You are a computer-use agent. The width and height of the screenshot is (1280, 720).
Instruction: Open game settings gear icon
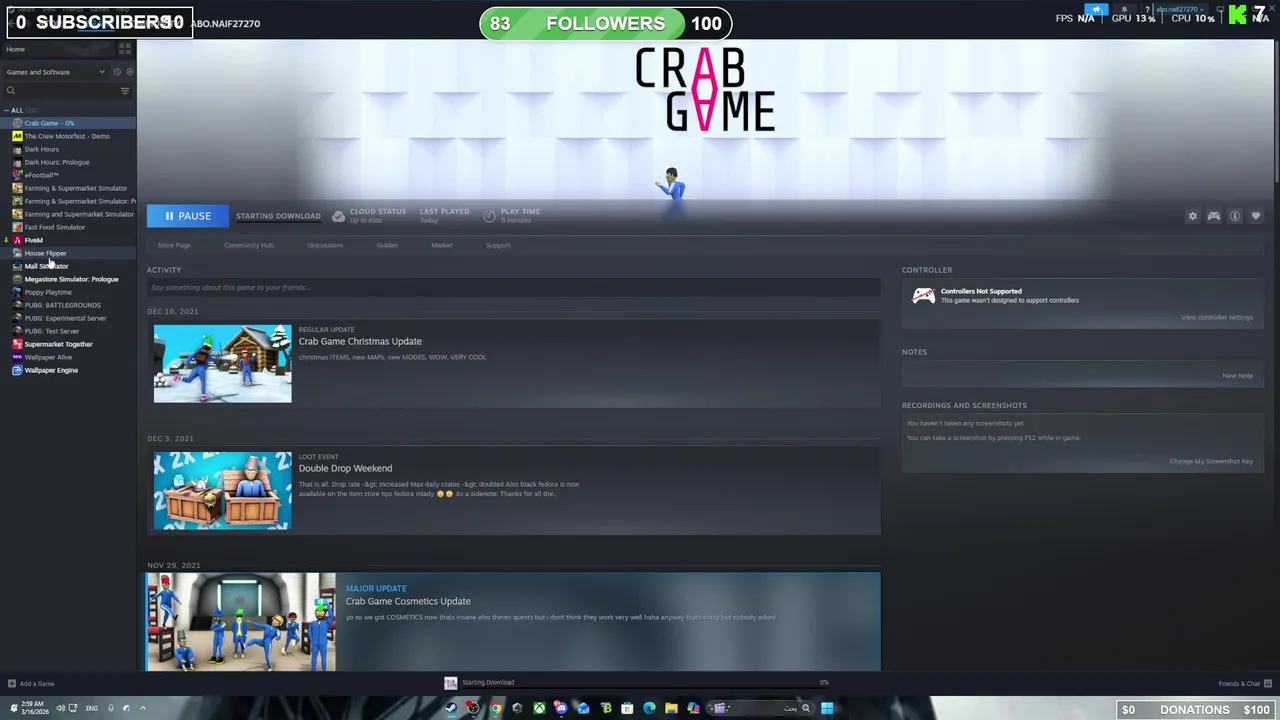1192,216
